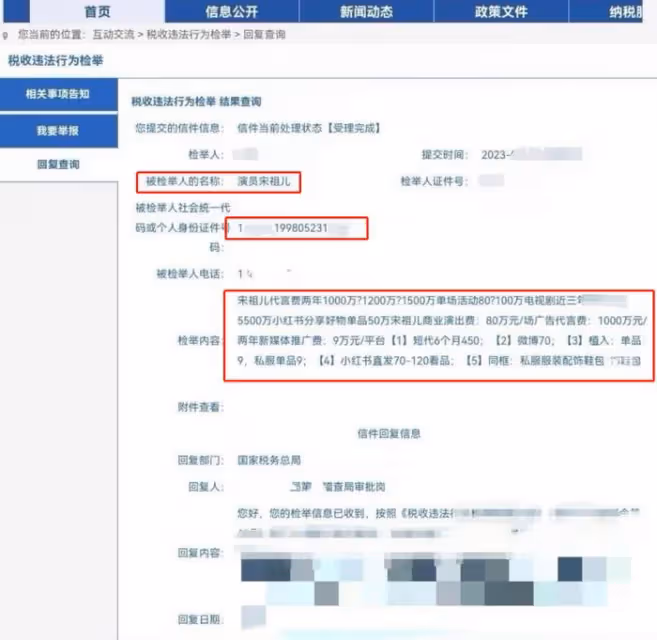The height and width of the screenshot is (640, 657).
Task: Click the 信件当前处理状态【受理完成】 status text
Action: [x=309, y=128]
